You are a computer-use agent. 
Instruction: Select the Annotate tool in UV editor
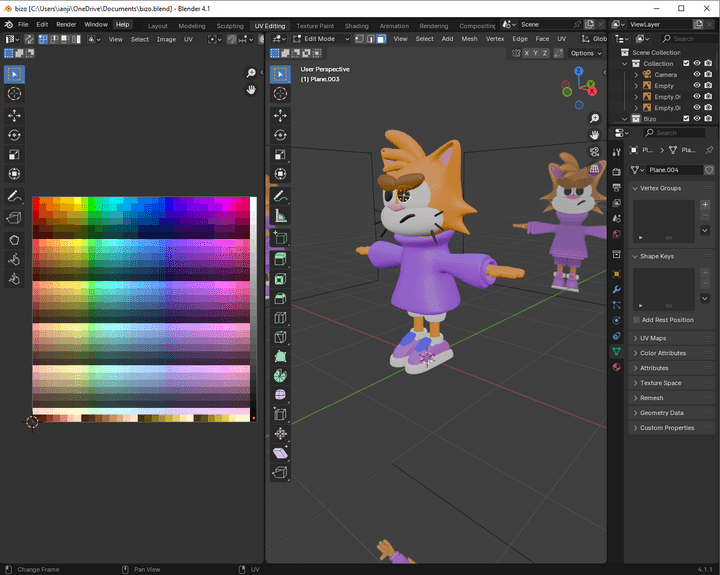click(x=15, y=197)
